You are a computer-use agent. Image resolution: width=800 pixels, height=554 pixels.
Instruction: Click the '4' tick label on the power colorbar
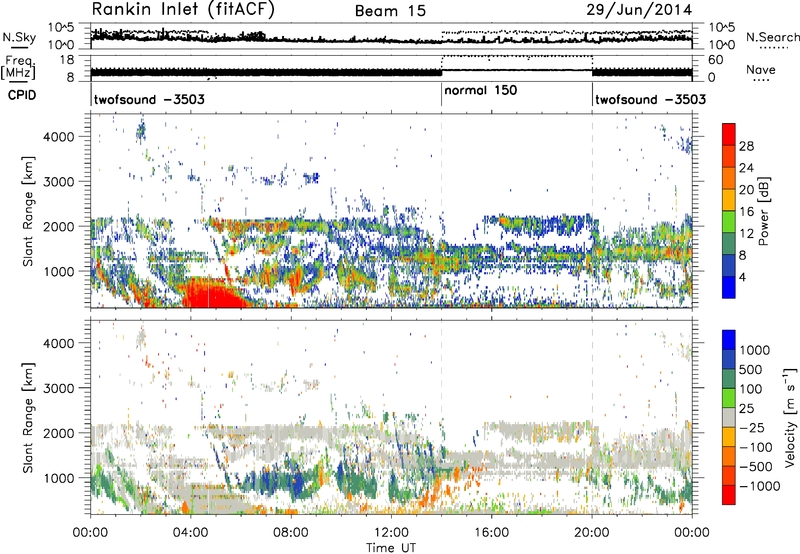pos(742,277)
